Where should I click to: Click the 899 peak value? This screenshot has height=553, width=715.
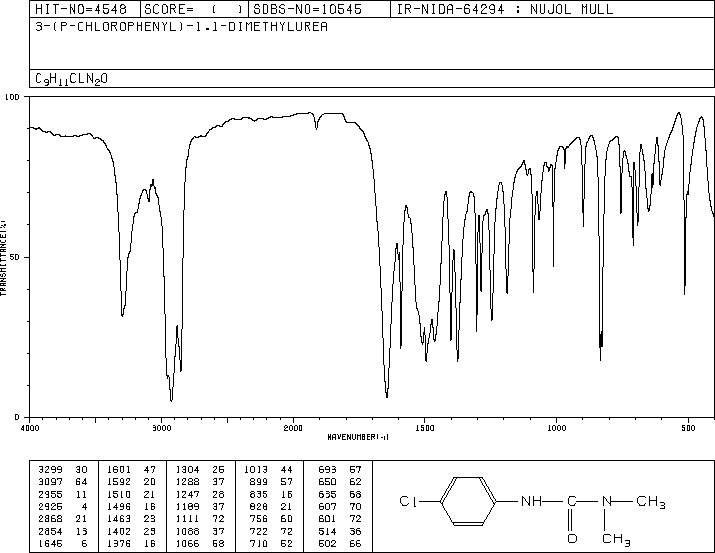click(259, 482)
